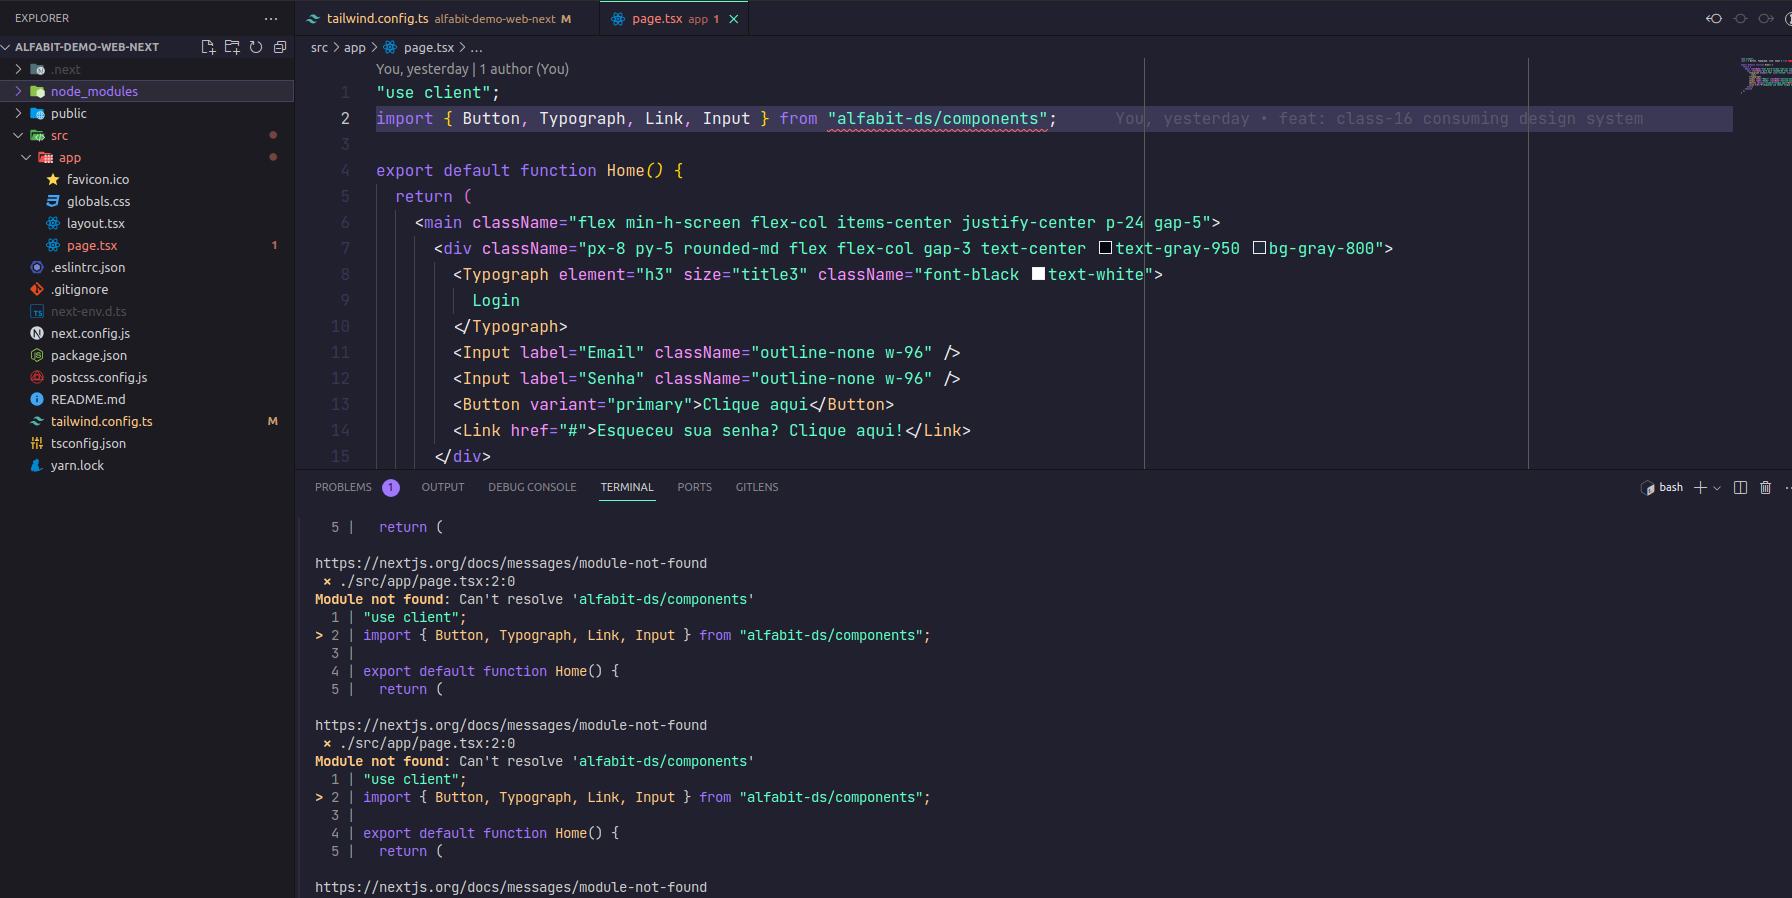
Task: Open the DEBUG CONSOLE panel tab
Action: (532, 487)
